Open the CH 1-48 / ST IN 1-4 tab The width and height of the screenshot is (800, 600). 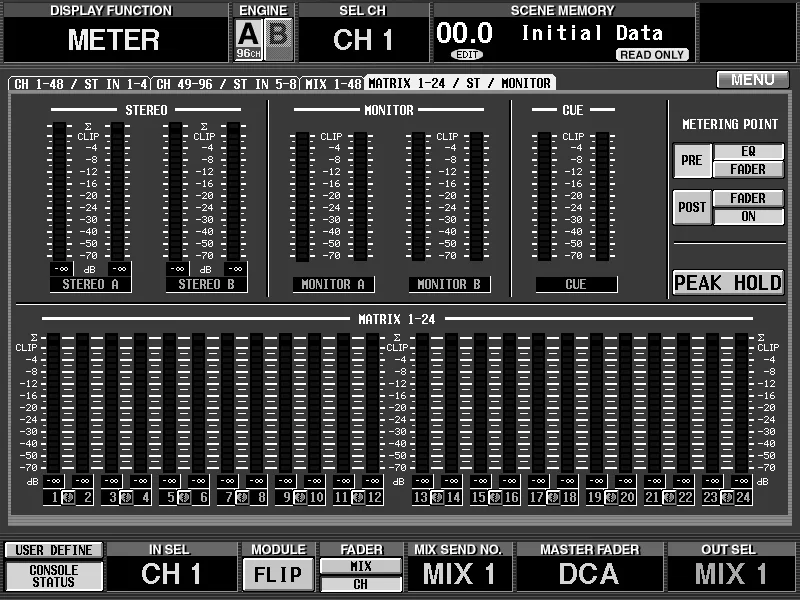pyautogui.click(x=80, y=84)
